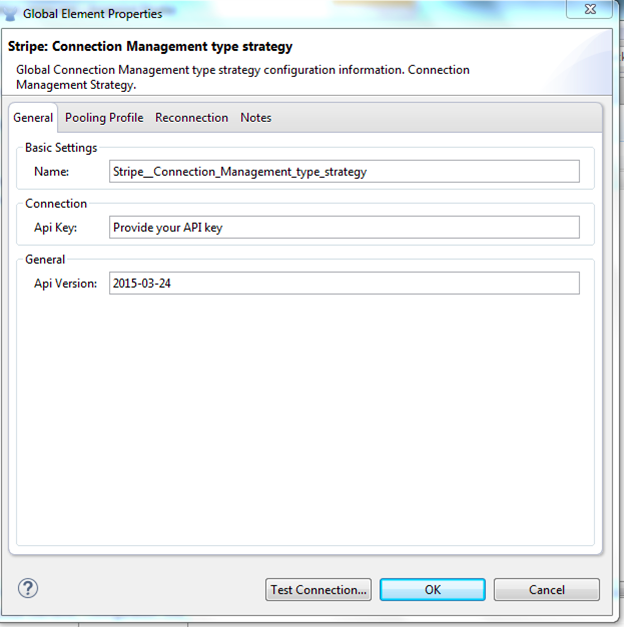624x627 pixels.
Task: Focus the Api Version input field
Action: click(x=344, y=283)
